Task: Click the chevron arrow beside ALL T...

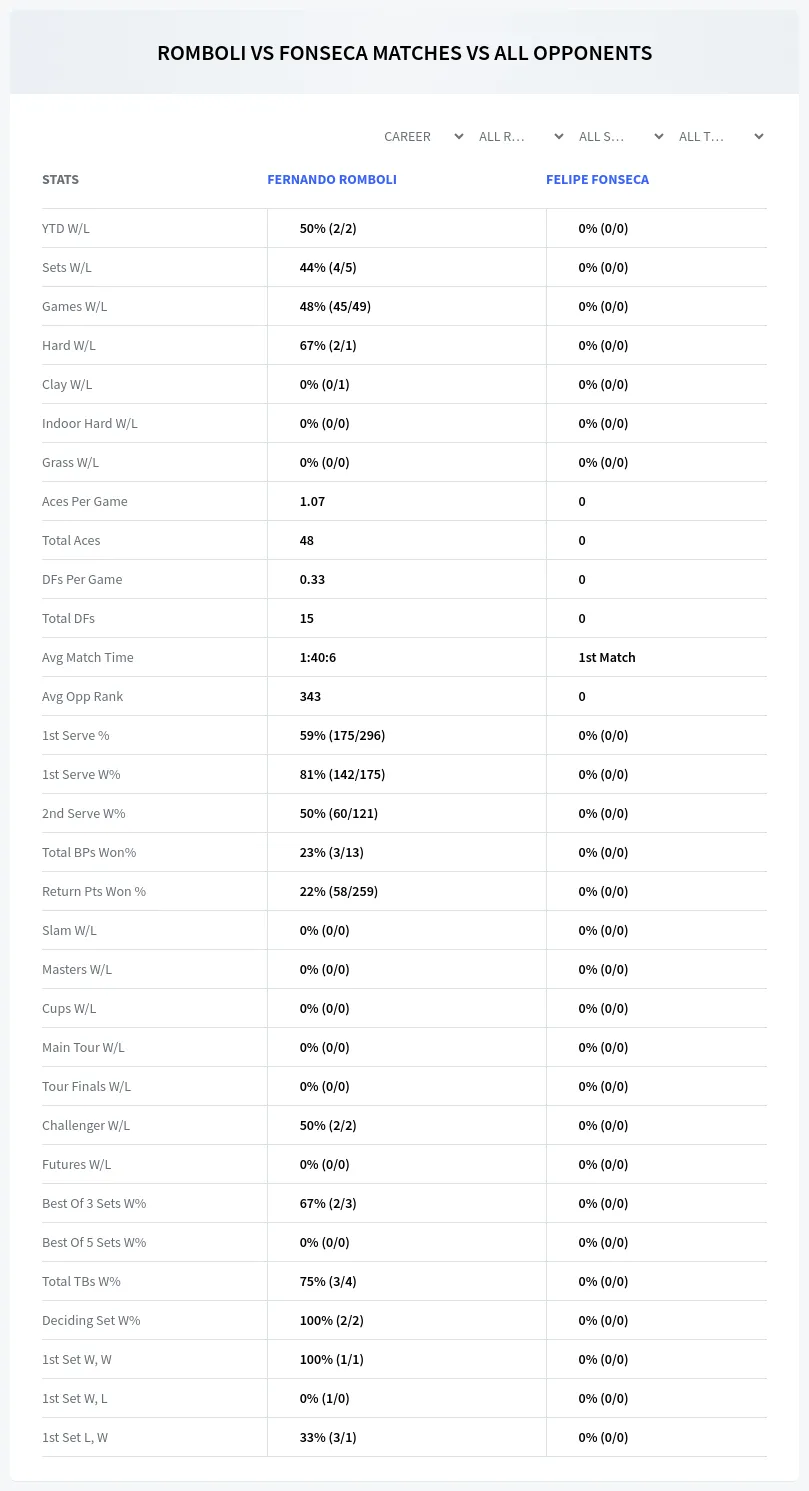Action: click(x=759, y=136)
